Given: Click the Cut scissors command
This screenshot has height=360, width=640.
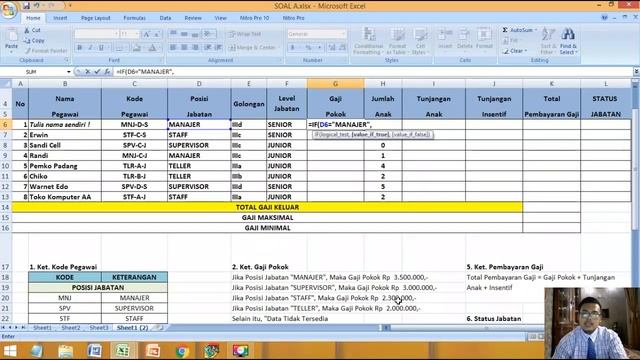Looking at the screenshot, I should 33,30.
